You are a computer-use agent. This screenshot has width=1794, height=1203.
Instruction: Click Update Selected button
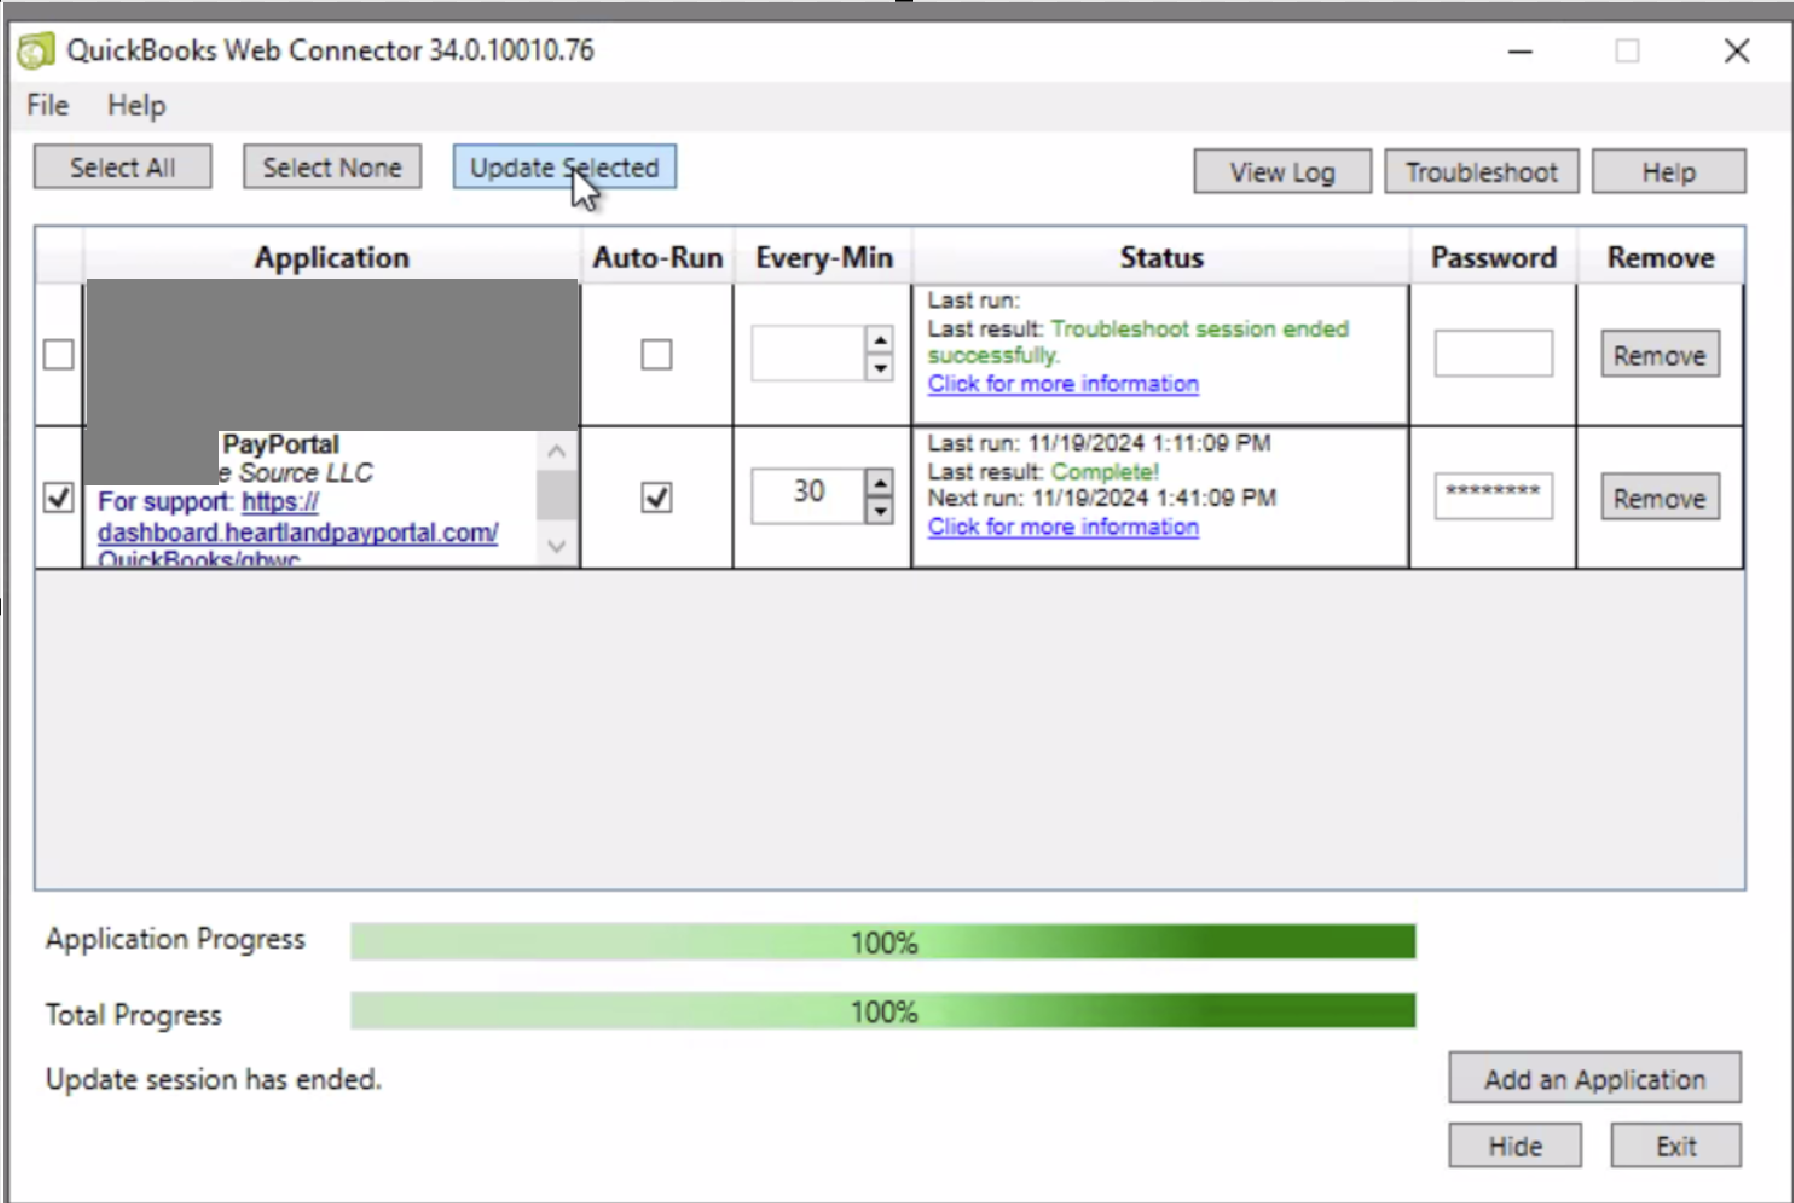click(564, 167)
